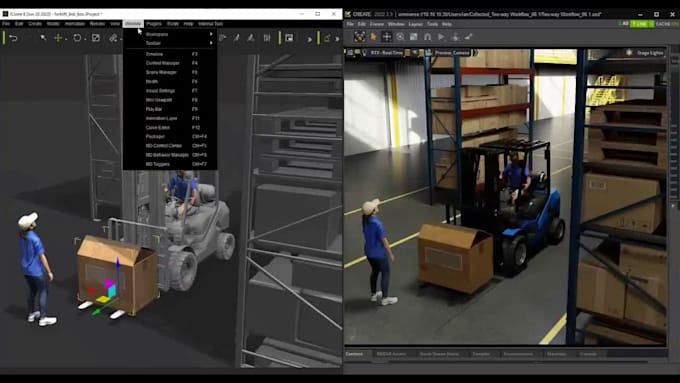
Task: Open the Omniverse Layout menu
Action: click(415, 24)
